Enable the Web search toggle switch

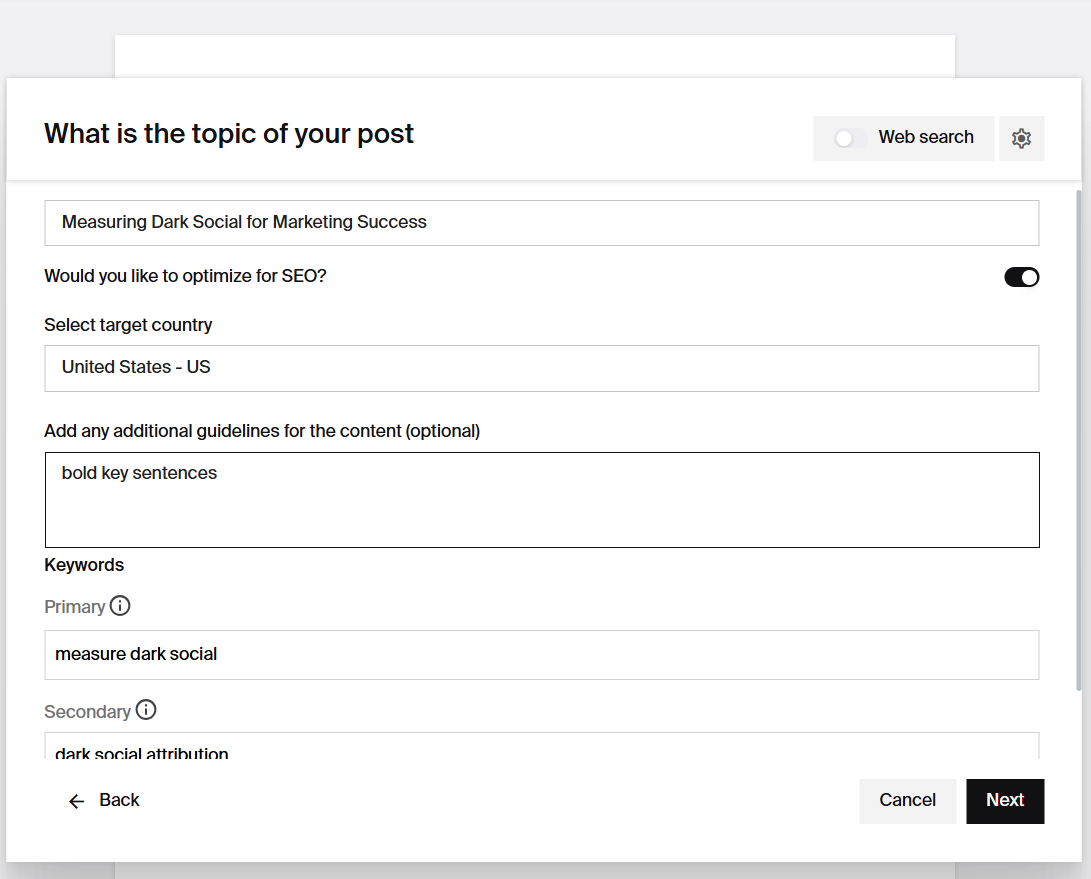pos(851,138)
